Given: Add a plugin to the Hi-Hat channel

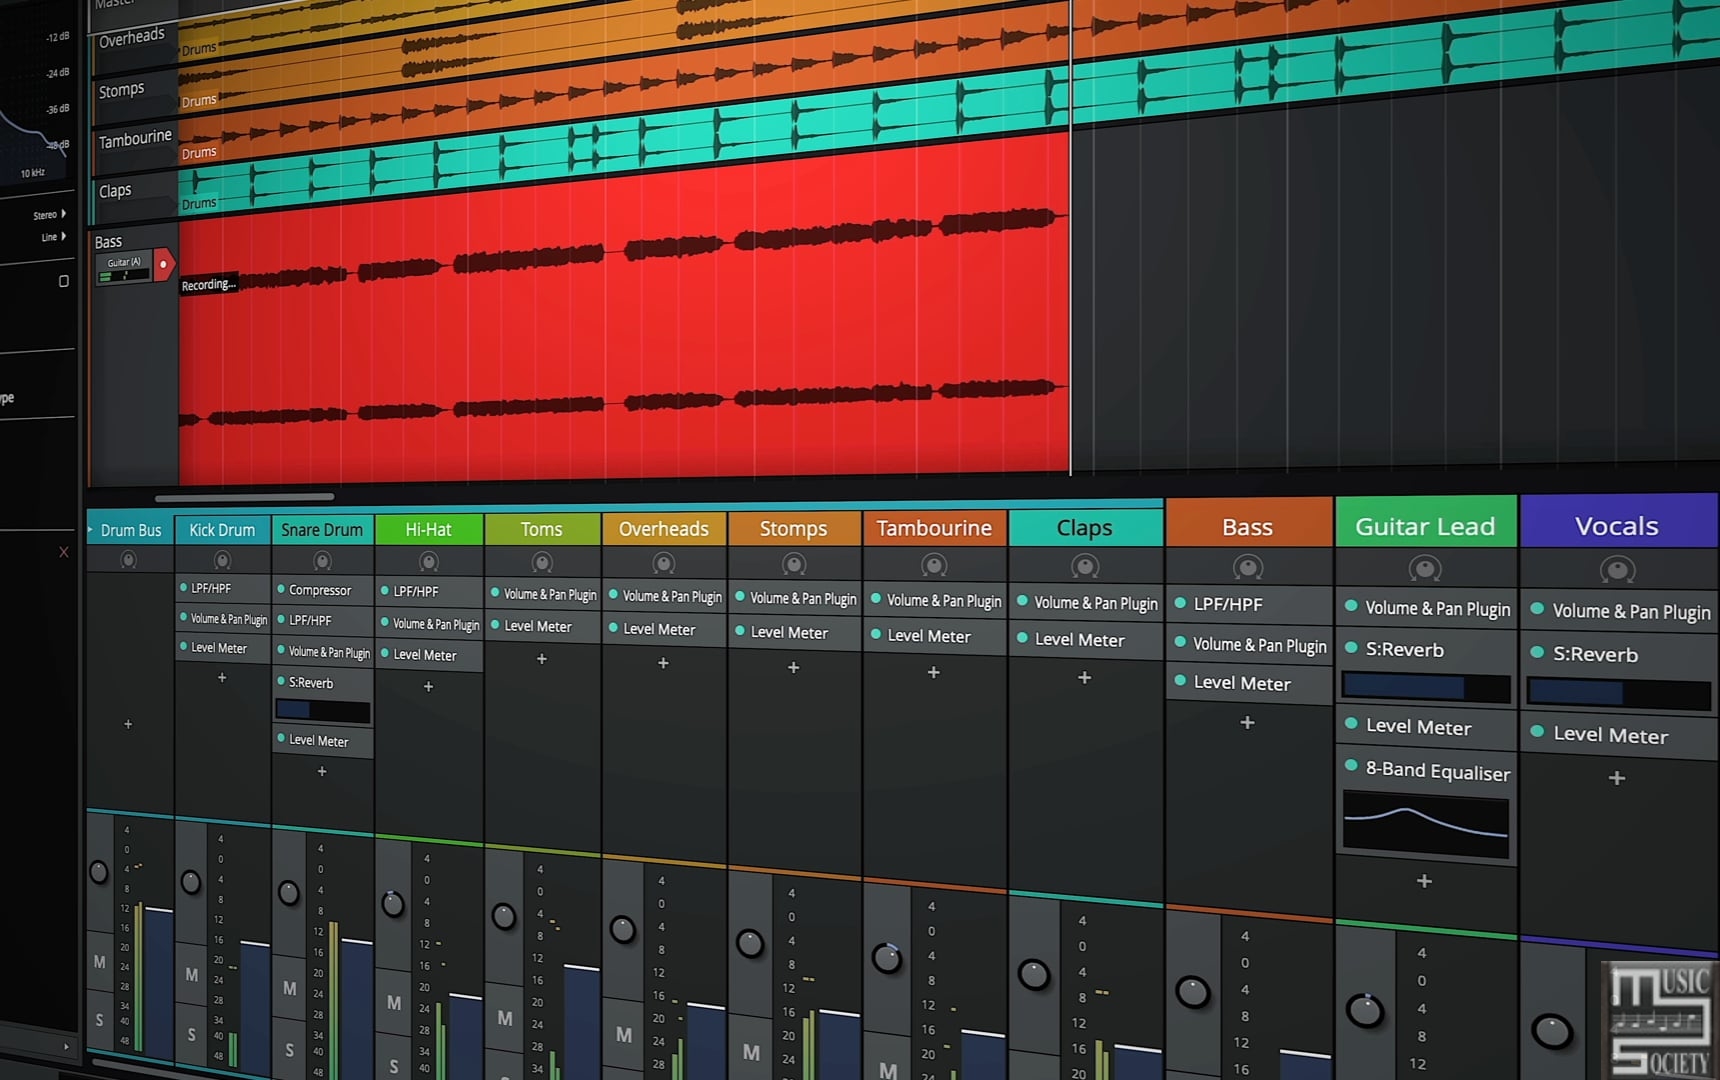Looking at the screenshot, I should pos(429,687).
